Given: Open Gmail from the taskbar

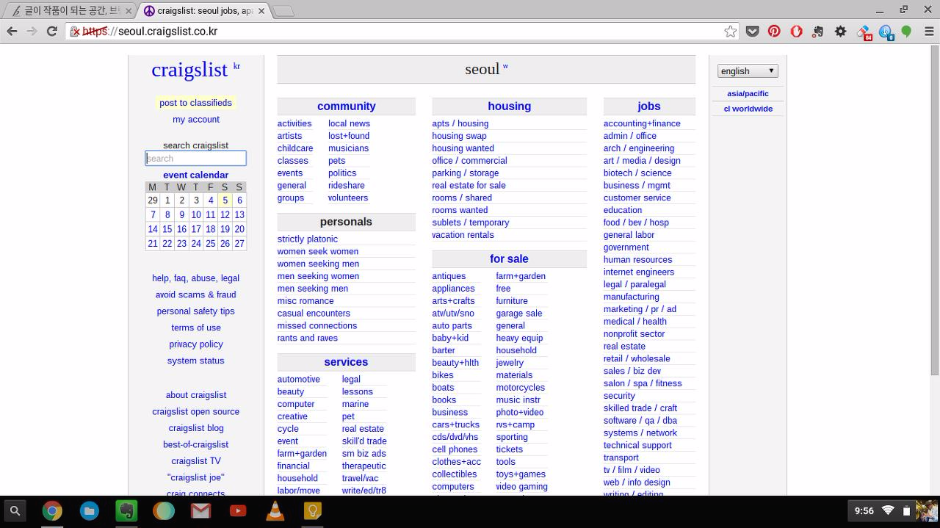Looking at the screenshot, I should coord(201,511).
